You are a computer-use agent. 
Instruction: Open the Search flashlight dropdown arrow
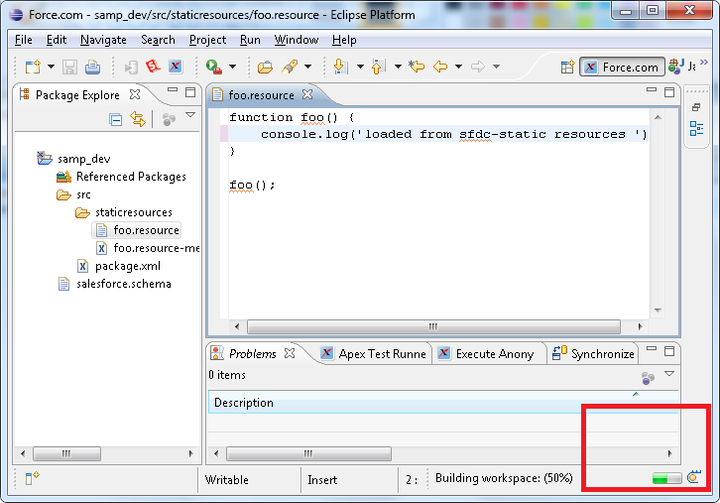coord(308,67)
